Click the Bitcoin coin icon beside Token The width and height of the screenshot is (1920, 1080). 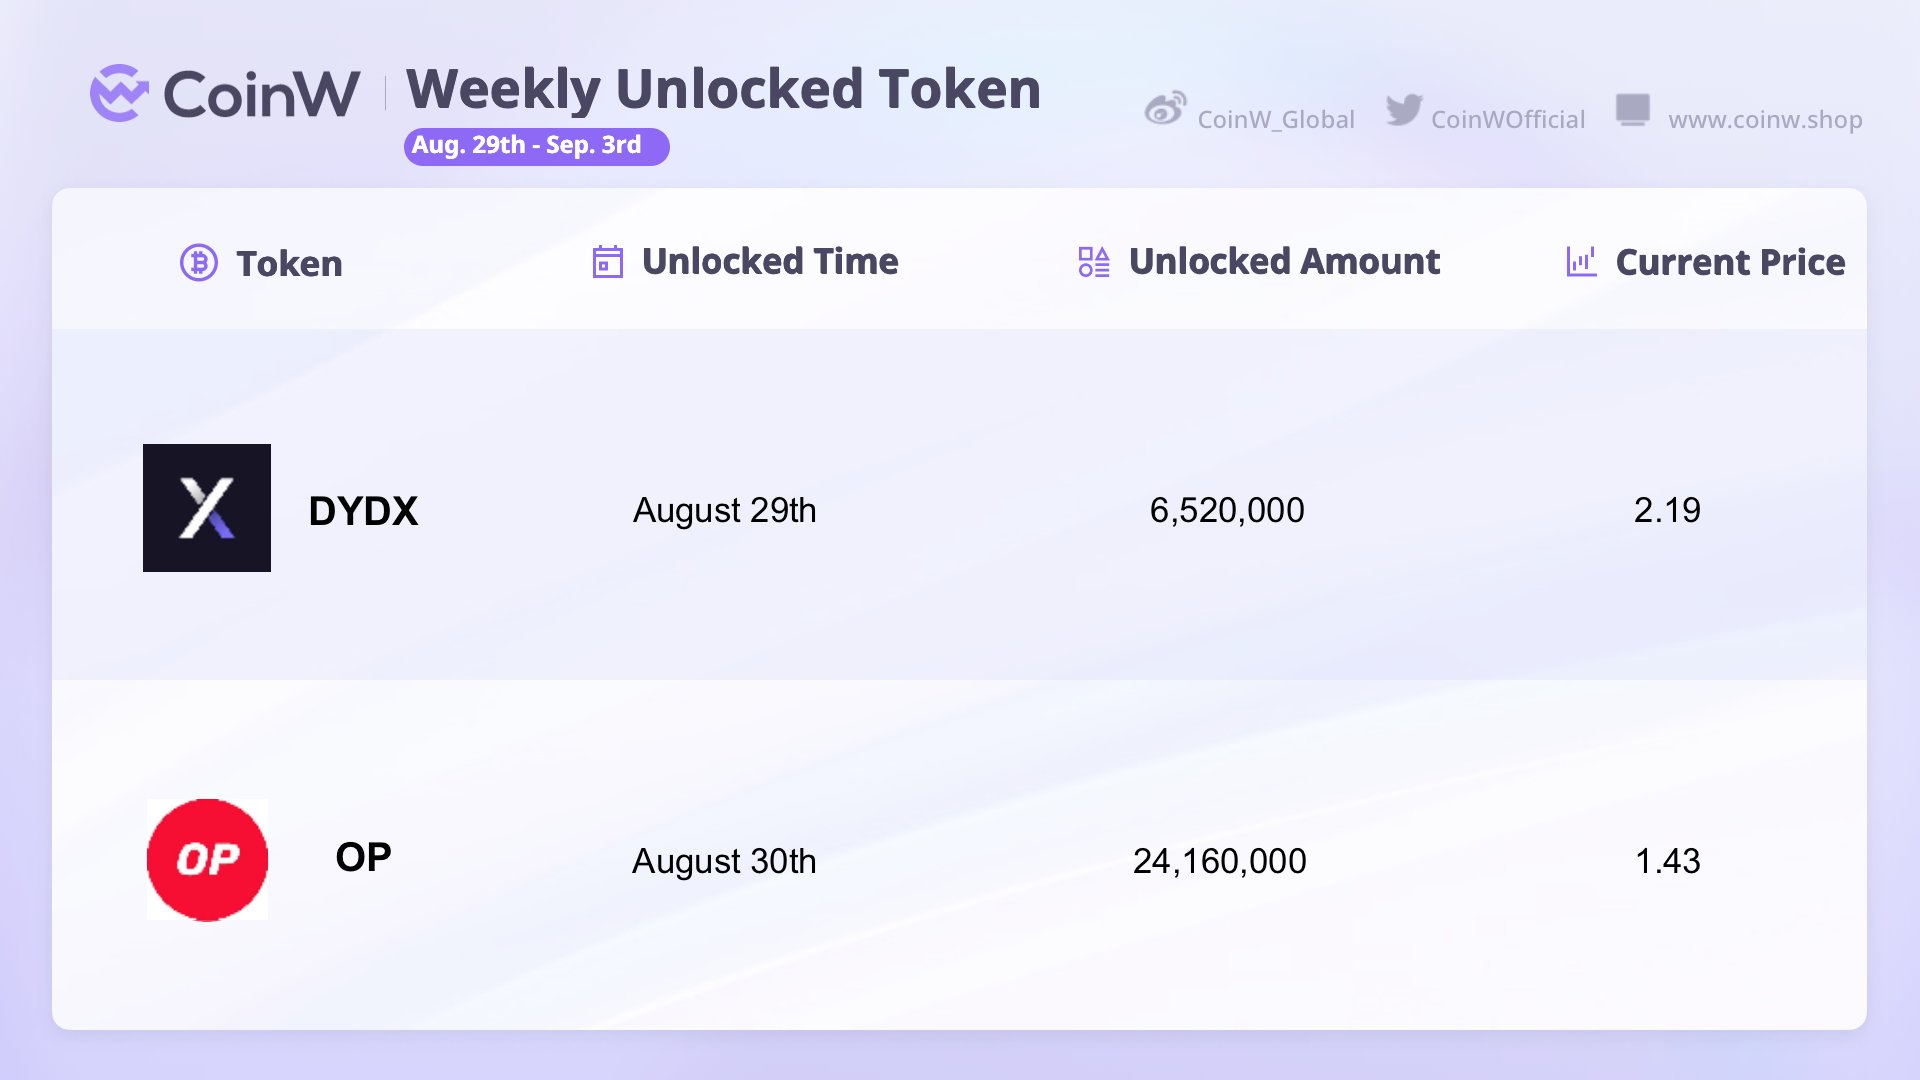click(x=199, y=263)
